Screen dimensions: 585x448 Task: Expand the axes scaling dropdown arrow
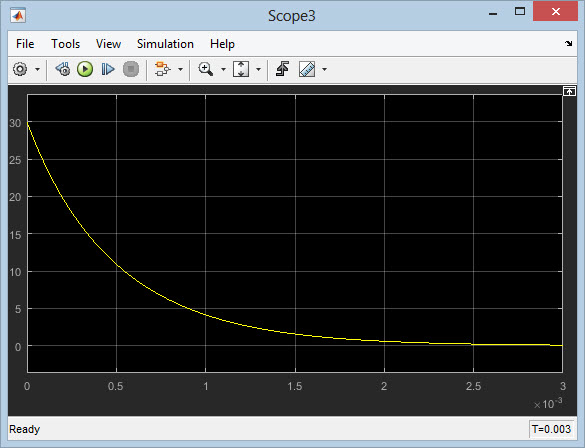tap(259, 69)
